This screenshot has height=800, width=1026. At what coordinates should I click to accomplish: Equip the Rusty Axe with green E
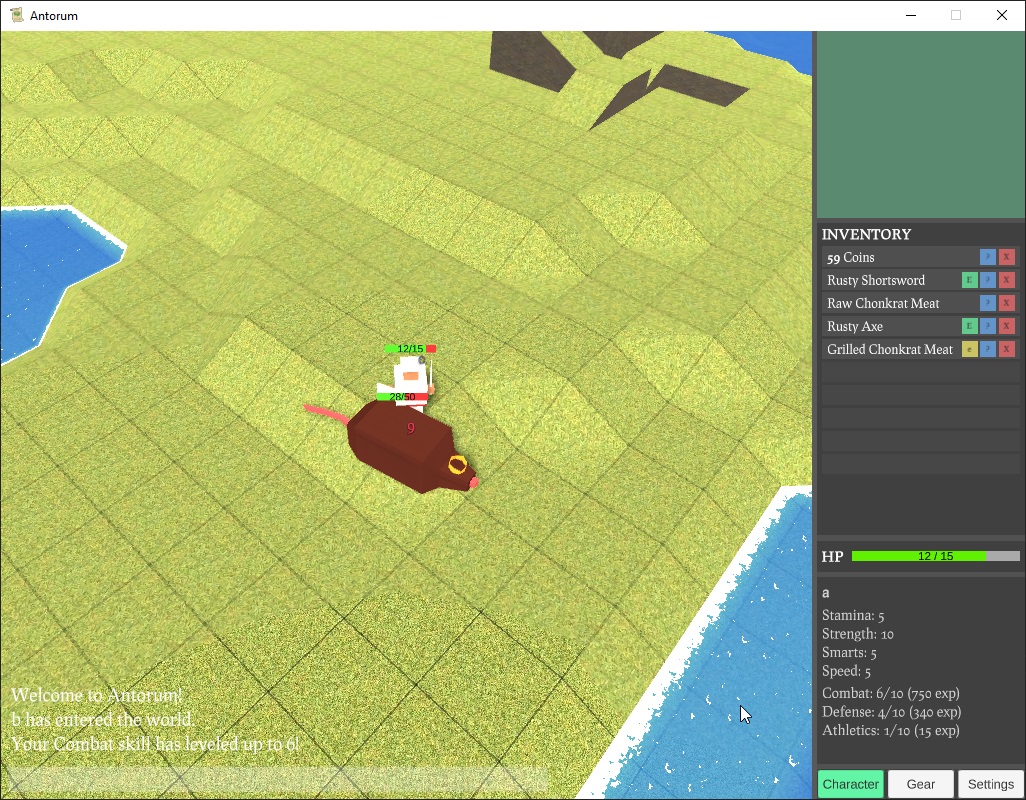click(x=968, y=326)
